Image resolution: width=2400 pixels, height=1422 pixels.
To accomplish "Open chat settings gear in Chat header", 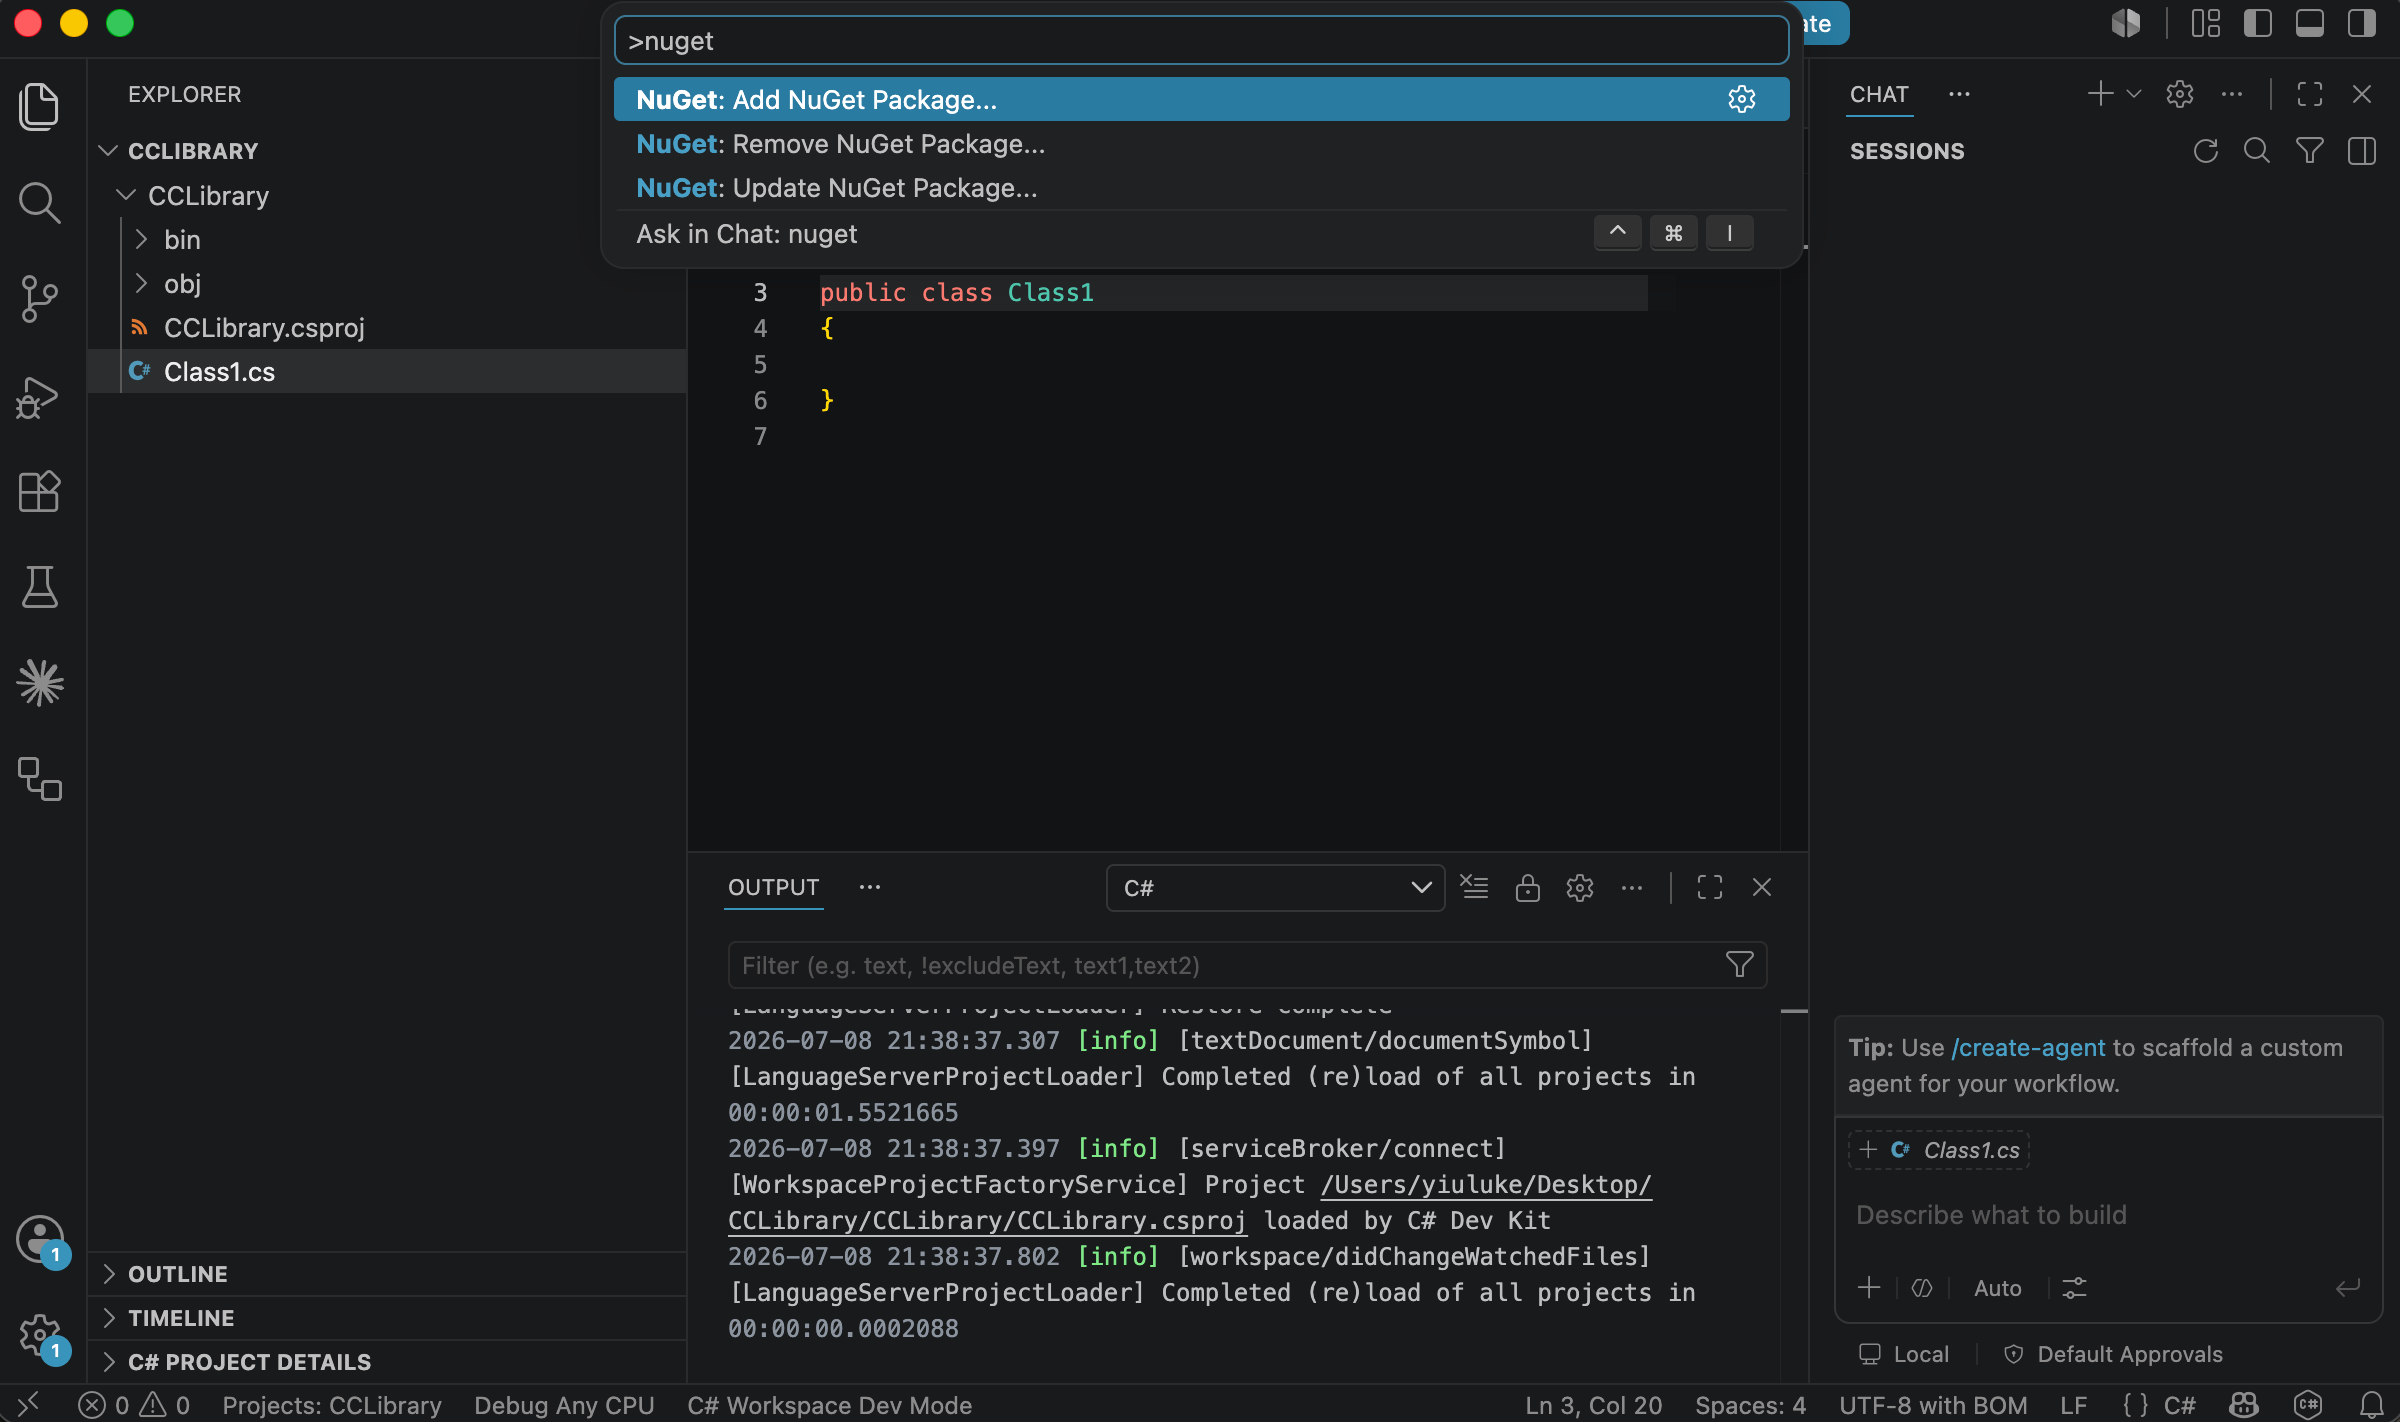I will click(2180, 94).
